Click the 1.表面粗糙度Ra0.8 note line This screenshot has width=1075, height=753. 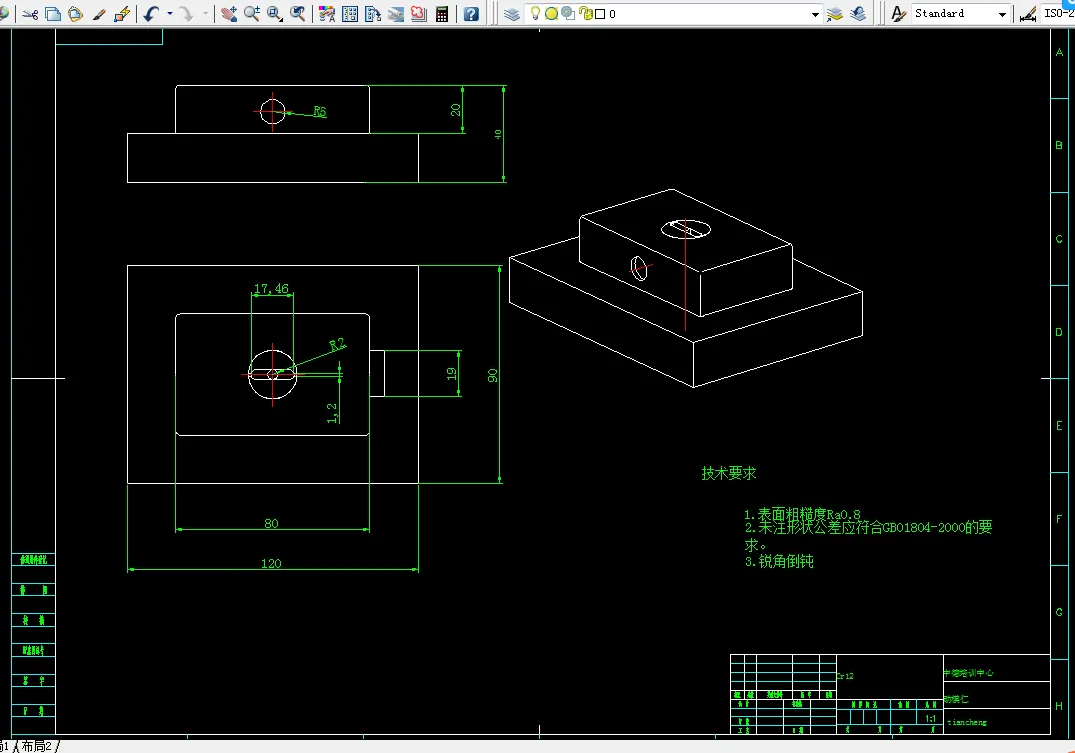click(x=802, y=514)
